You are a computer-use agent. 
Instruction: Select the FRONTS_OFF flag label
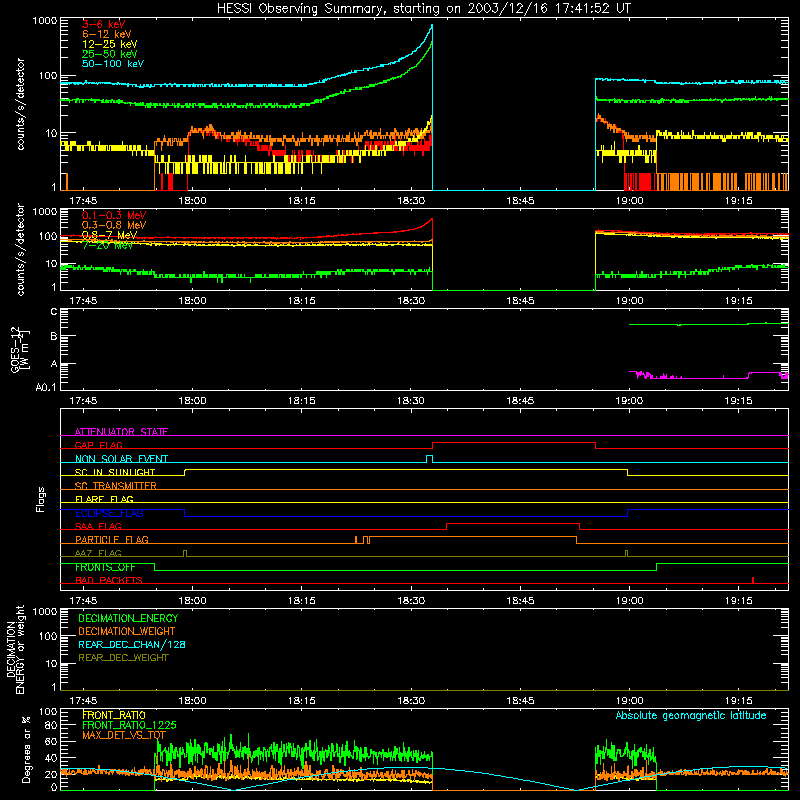[x=105, y=567]
